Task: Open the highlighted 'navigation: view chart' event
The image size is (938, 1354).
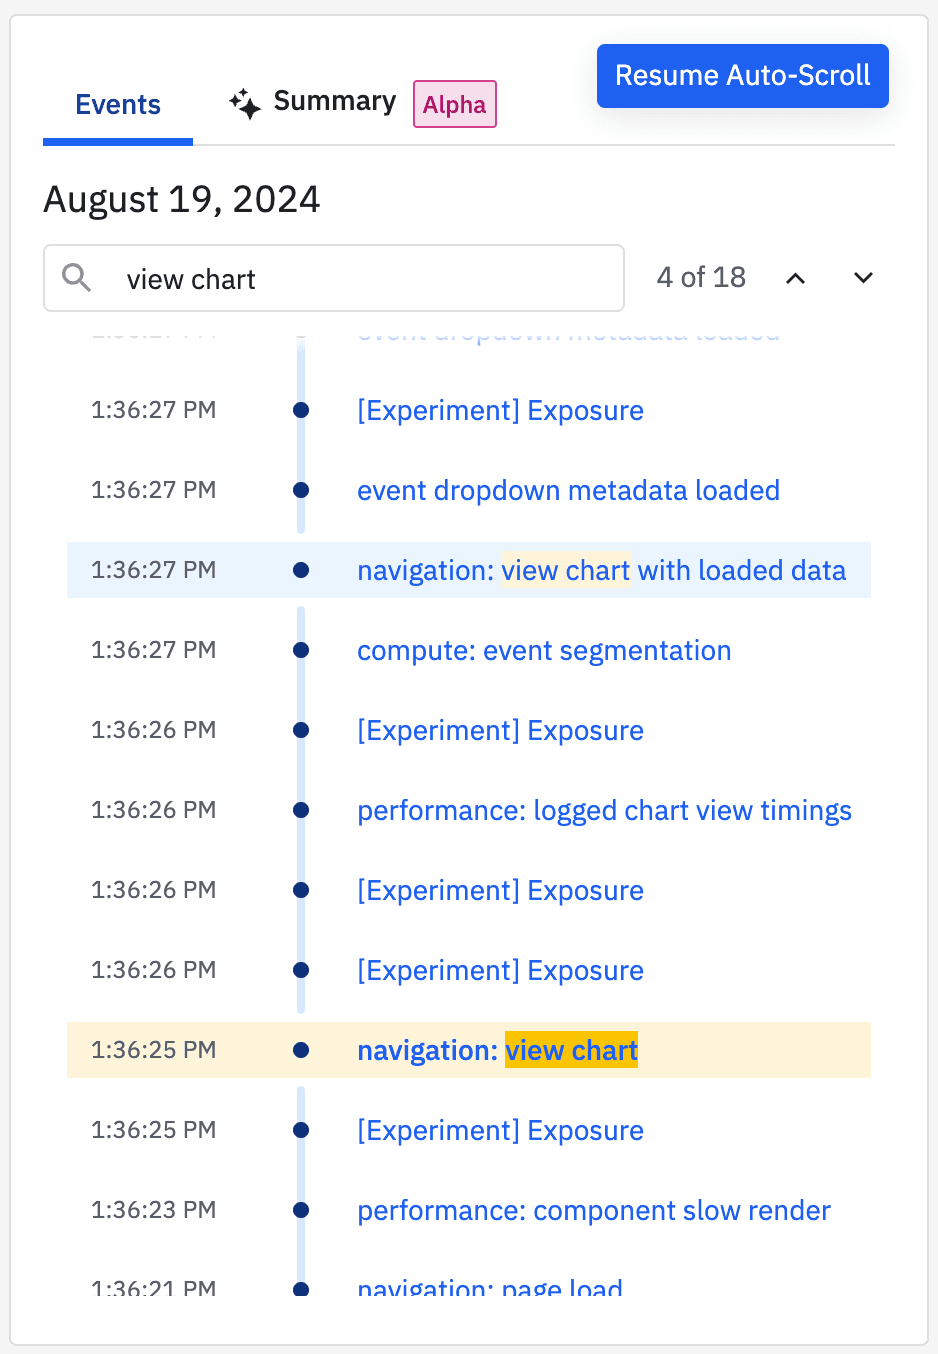Action: click(x=497, y=1051)
